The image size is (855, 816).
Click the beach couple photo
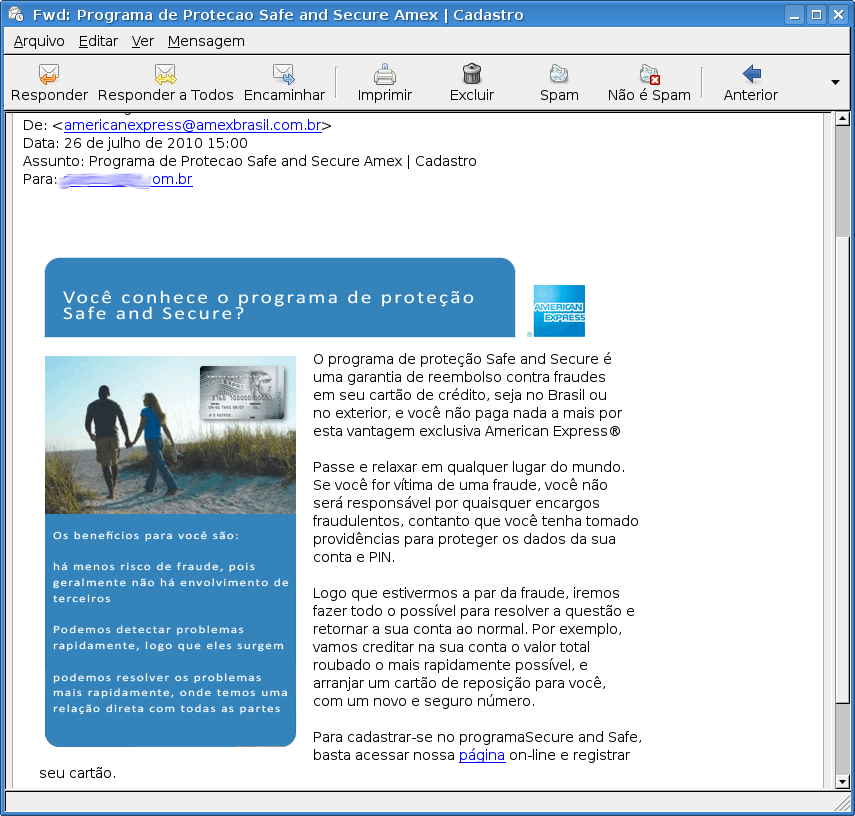[x=170, y=435]
